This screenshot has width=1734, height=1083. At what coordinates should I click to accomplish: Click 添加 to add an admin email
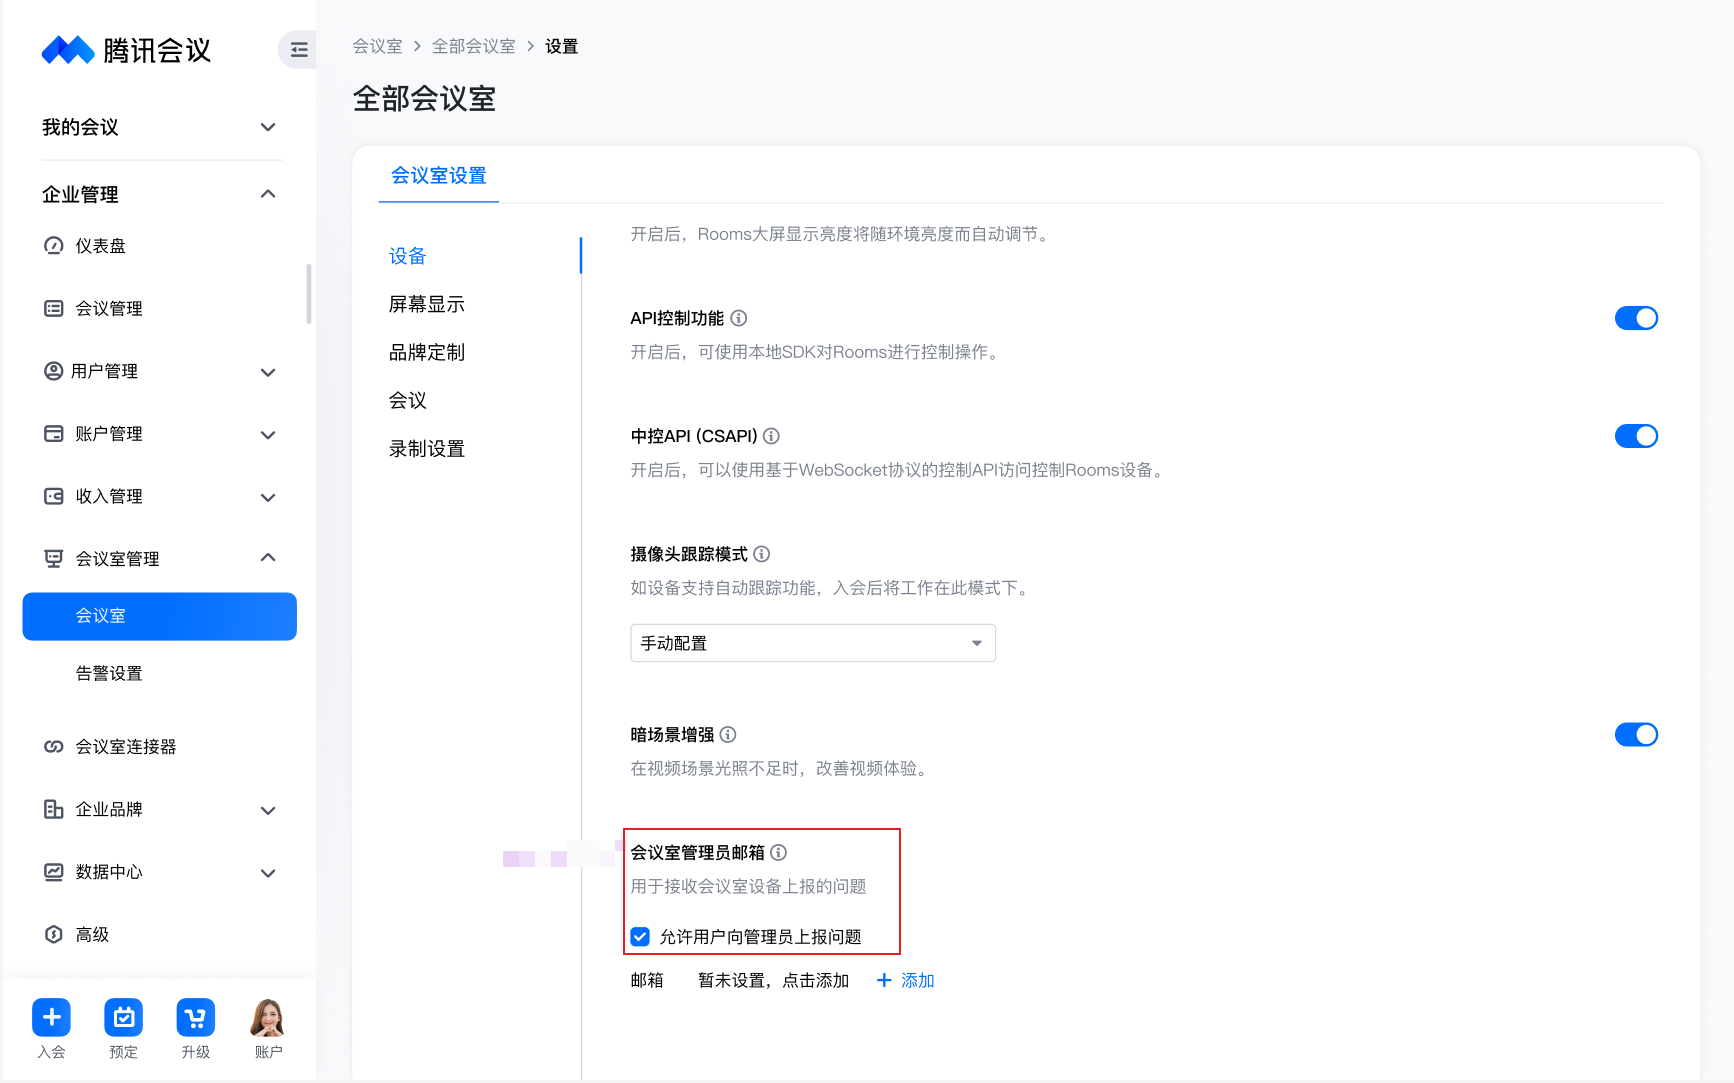pos(906,981)
